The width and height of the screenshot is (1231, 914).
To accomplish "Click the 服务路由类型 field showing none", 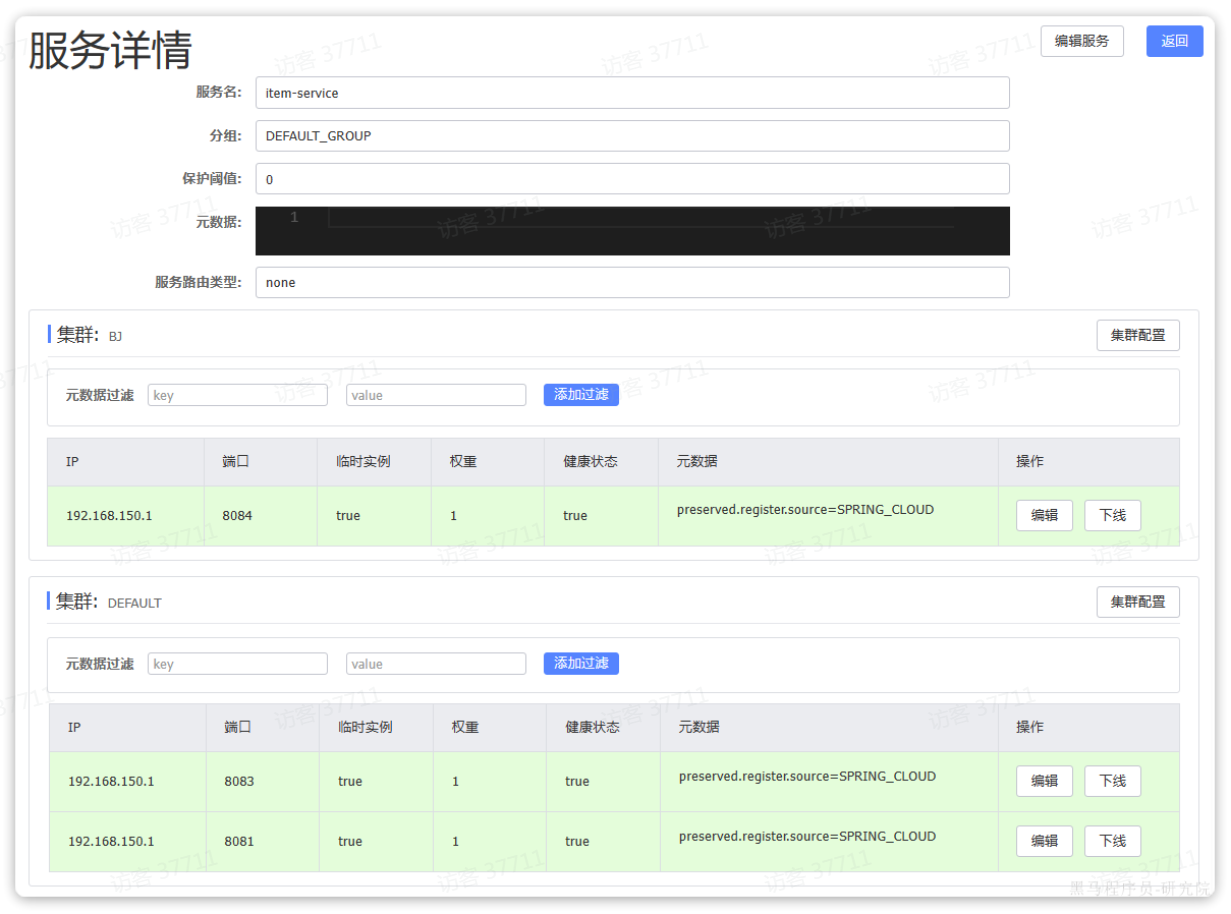I will pos(632,282).
